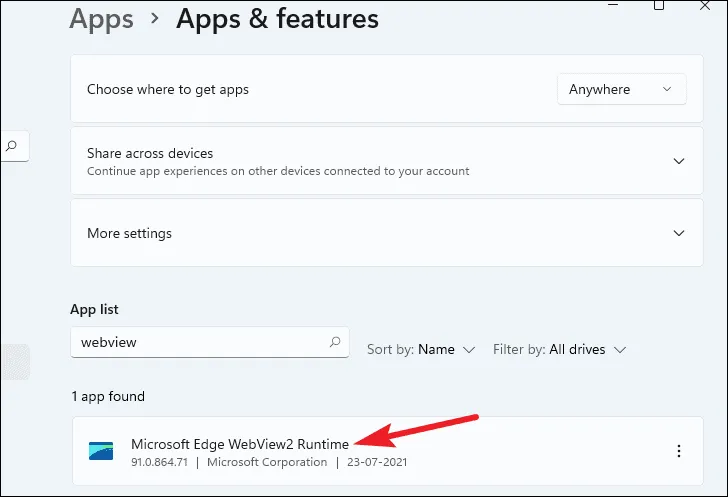The width and height of the screenshot is (728, 497).
Task: Click the Share across devices label
Action: tap(150, 153)
